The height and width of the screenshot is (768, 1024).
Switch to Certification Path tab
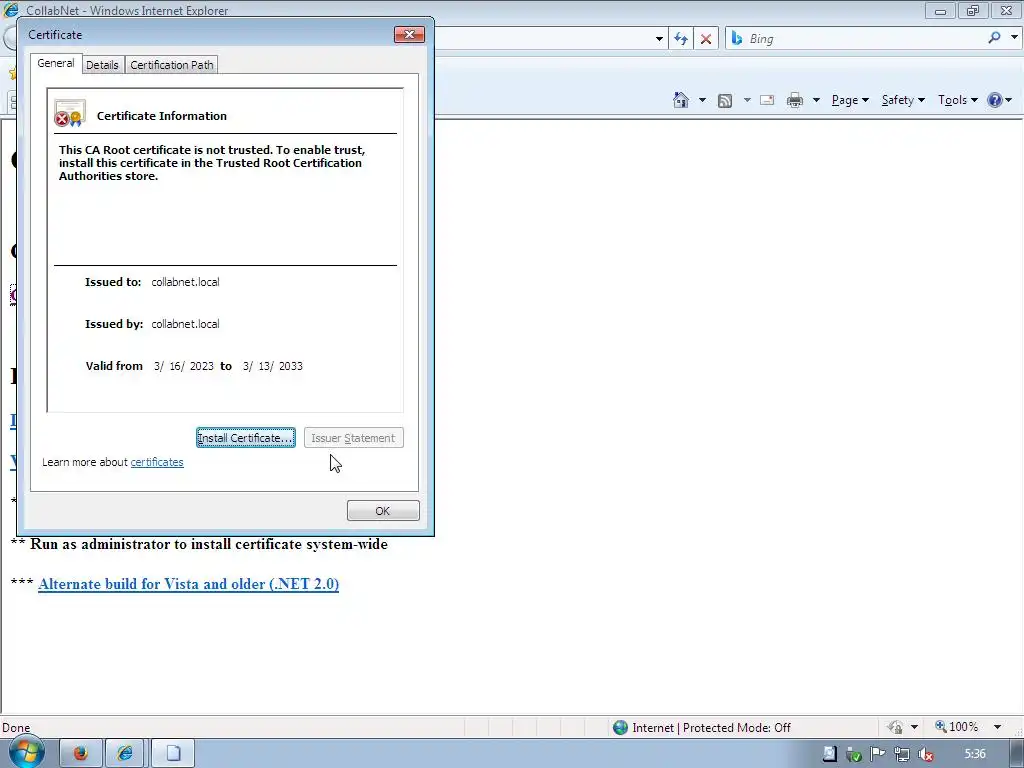point(172,65)
